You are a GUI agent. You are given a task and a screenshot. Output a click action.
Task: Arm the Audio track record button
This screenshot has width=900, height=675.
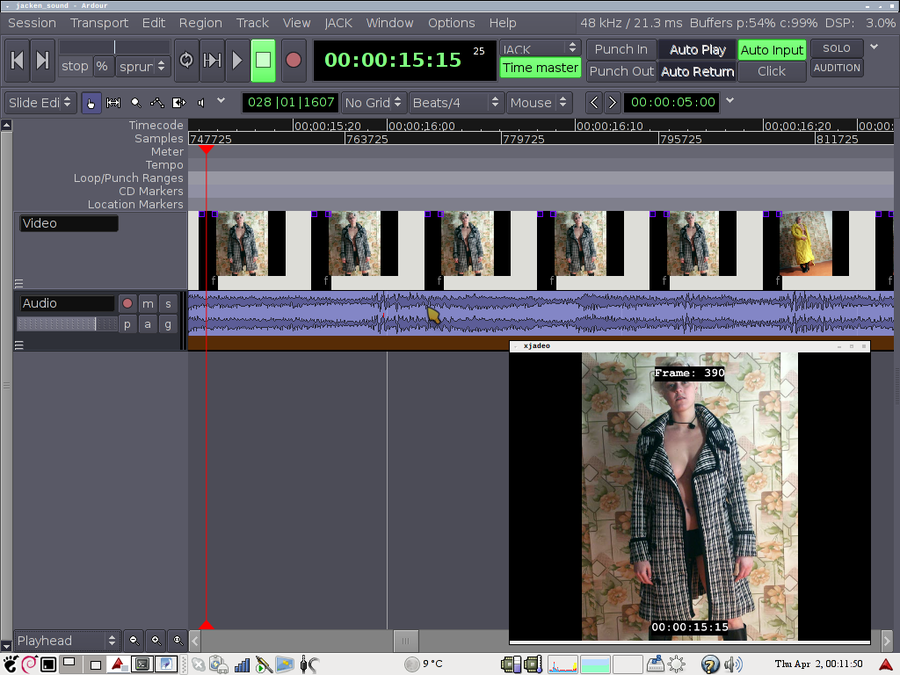(x=127, y=304)
